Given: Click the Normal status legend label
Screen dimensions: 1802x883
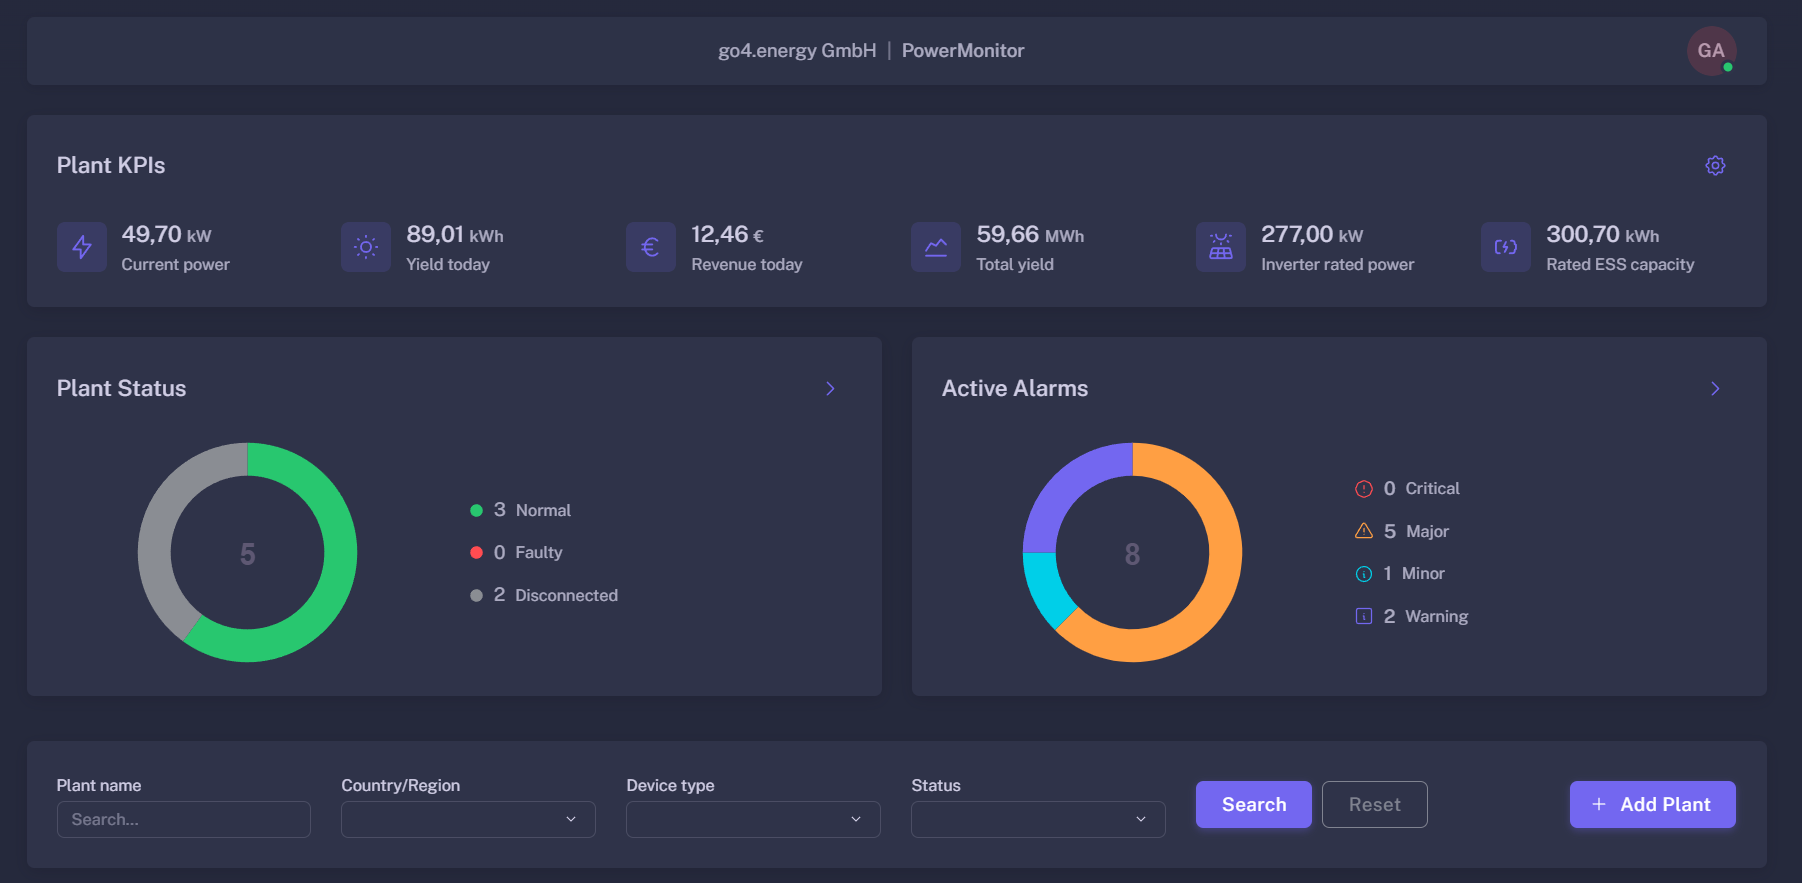Looking at the screenshot, I should pos(543,511).
